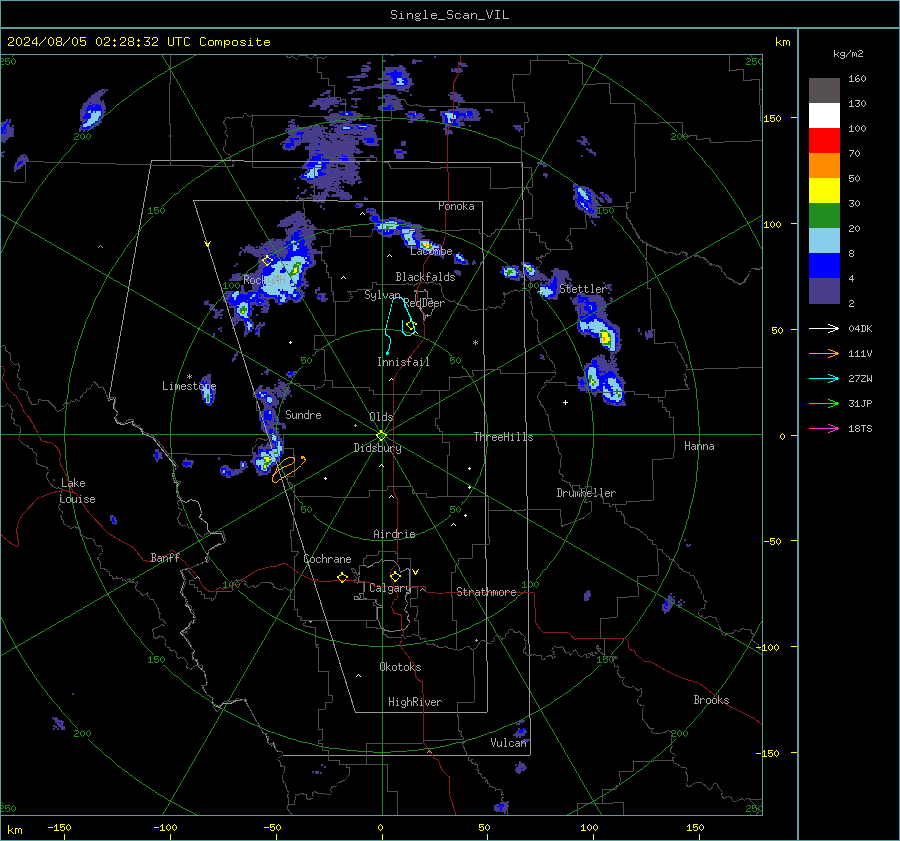This screenshot has height=841, width=900.
Task: Select the Stettler city label
Action: (x=583, y=289)
